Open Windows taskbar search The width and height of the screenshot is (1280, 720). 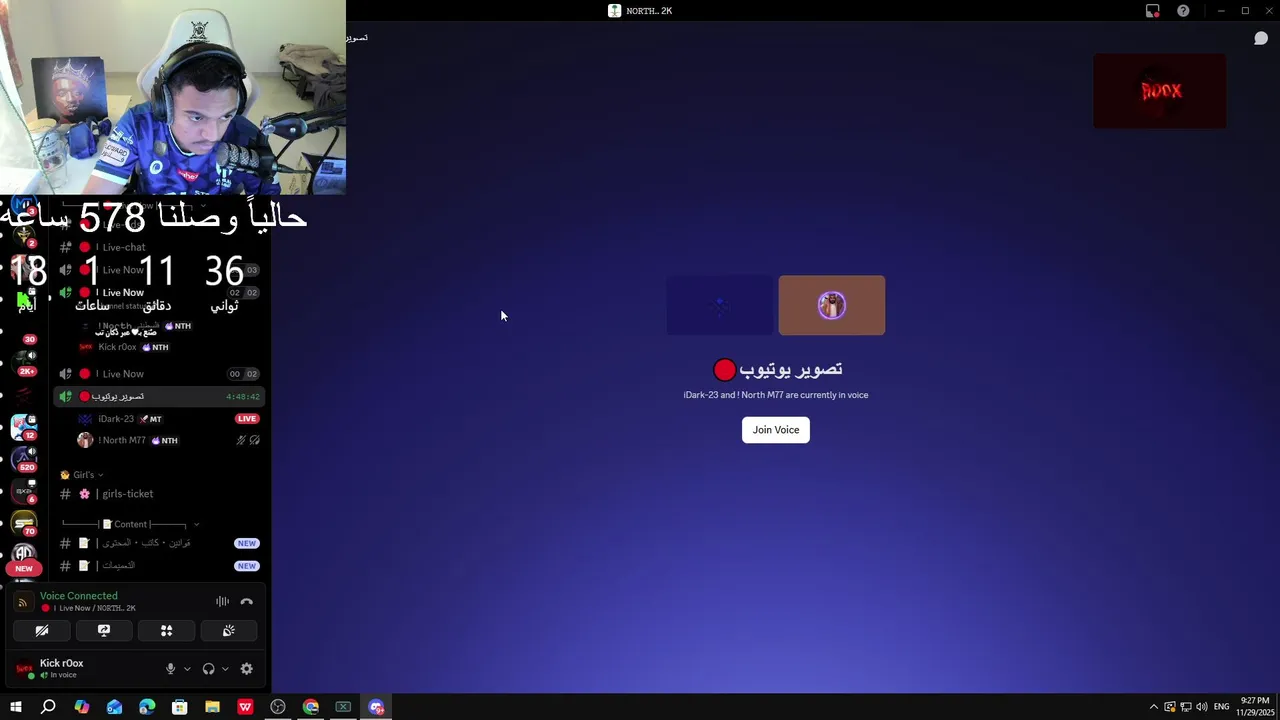click(x=48, y=707)
